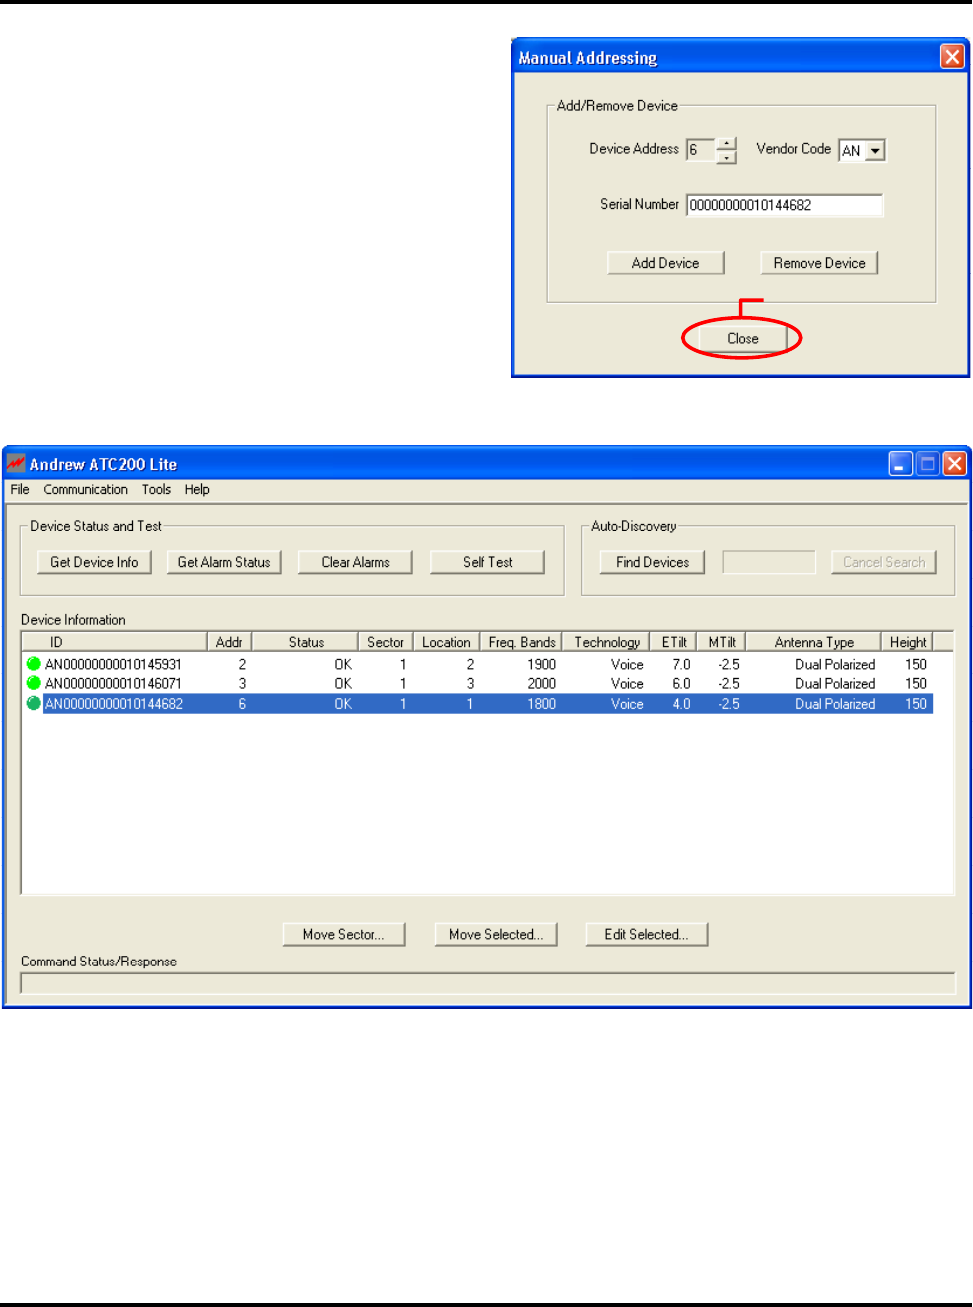Sort by the ETilt column header
Image resolution: width=973 pixels, height=1307 pixels.
(674, 642)
